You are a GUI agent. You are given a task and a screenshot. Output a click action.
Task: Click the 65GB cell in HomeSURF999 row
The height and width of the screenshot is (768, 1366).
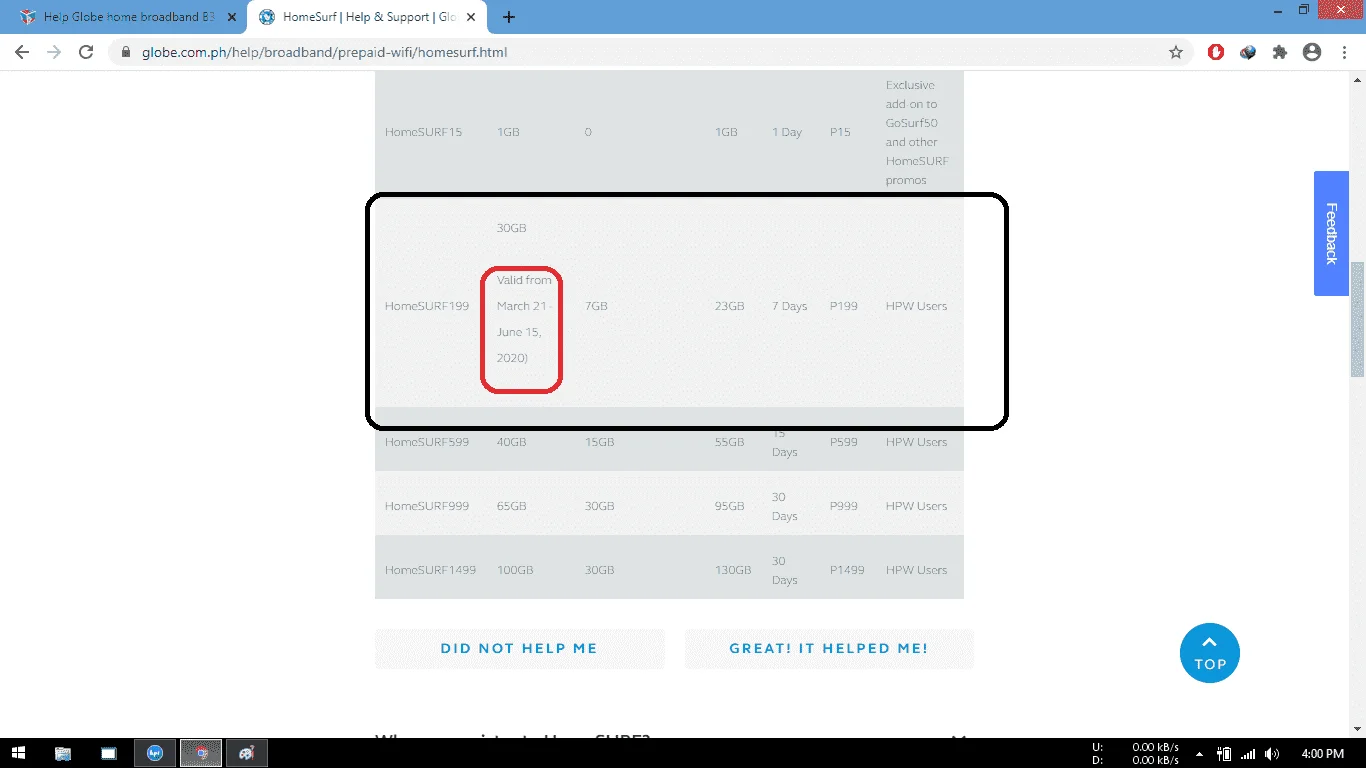click(511, 506)
